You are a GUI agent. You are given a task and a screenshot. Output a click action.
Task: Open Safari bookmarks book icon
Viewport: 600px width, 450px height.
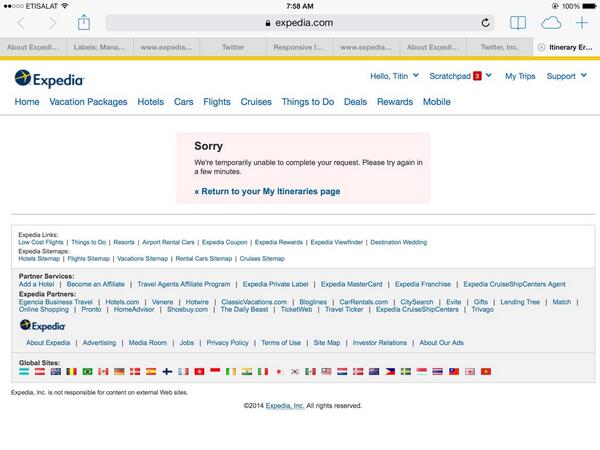(x=518, y=23)
